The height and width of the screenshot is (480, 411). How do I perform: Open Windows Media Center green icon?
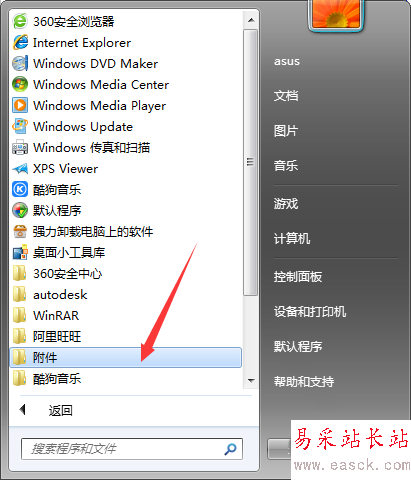coord(20,85)
